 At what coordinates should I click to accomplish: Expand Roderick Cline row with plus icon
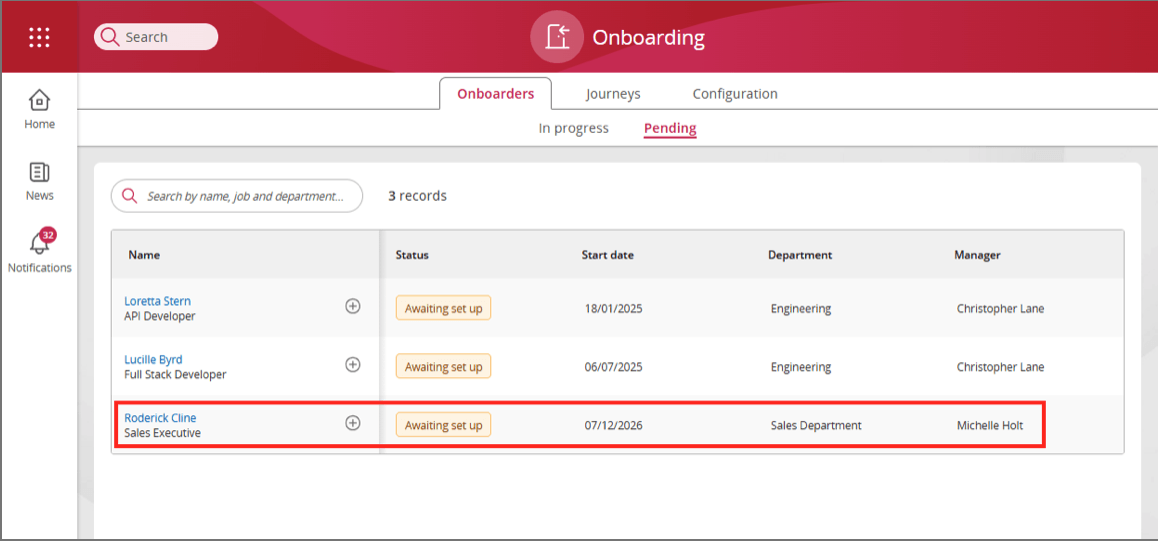(353, 423)
